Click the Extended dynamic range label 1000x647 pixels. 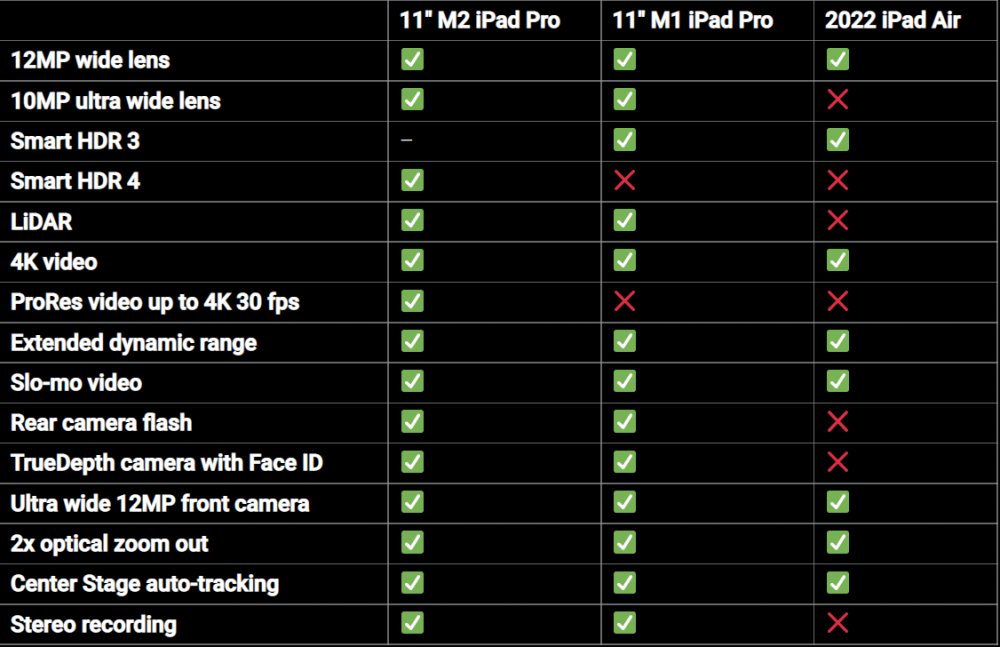click(x=134, y=343)
